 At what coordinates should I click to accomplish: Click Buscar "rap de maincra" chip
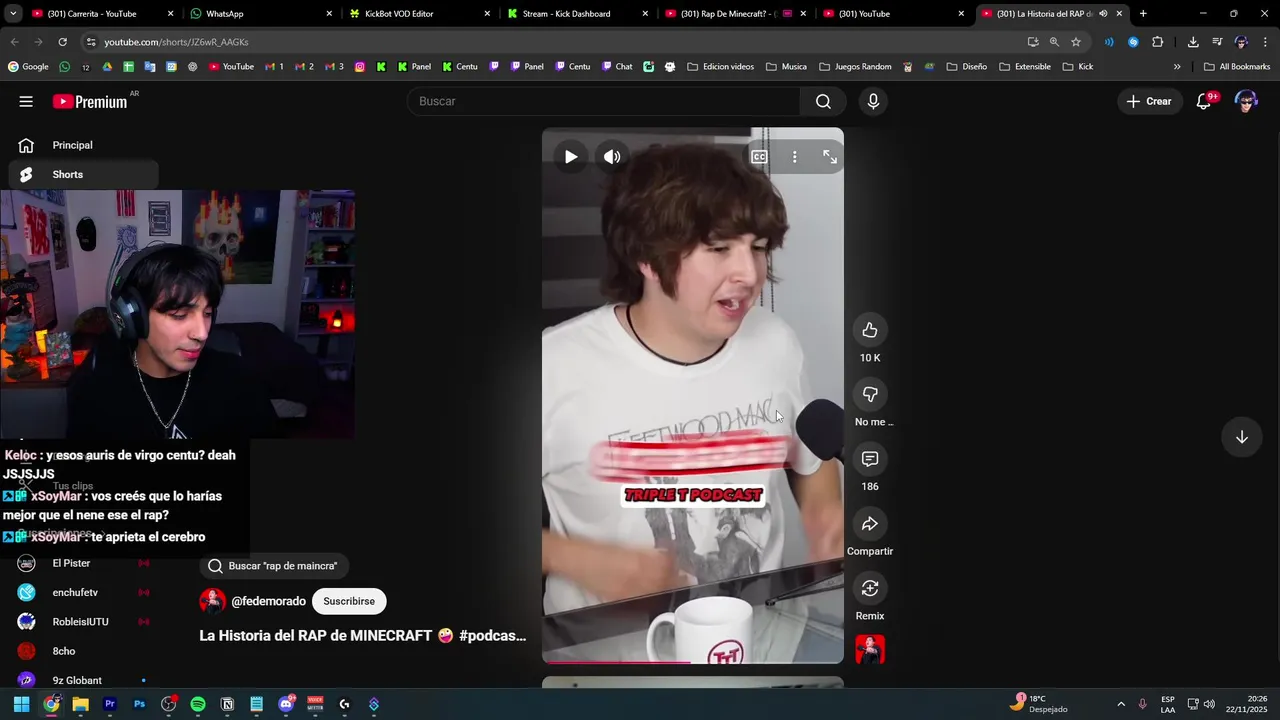273,566
